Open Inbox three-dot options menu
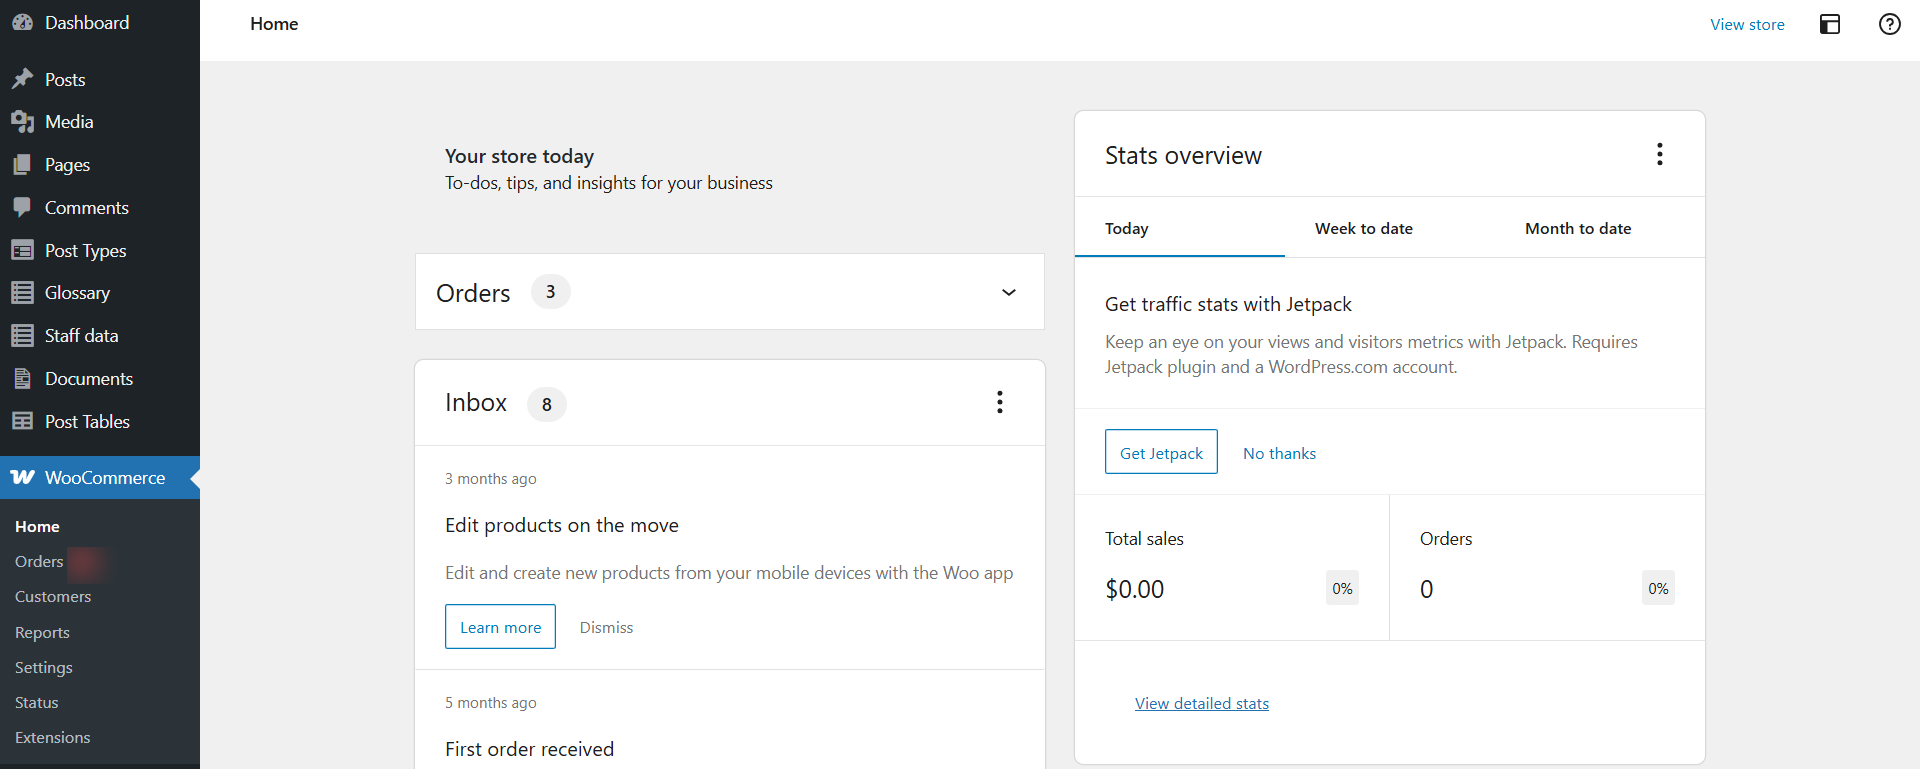1920x769 pixels. click(1000, 402)
